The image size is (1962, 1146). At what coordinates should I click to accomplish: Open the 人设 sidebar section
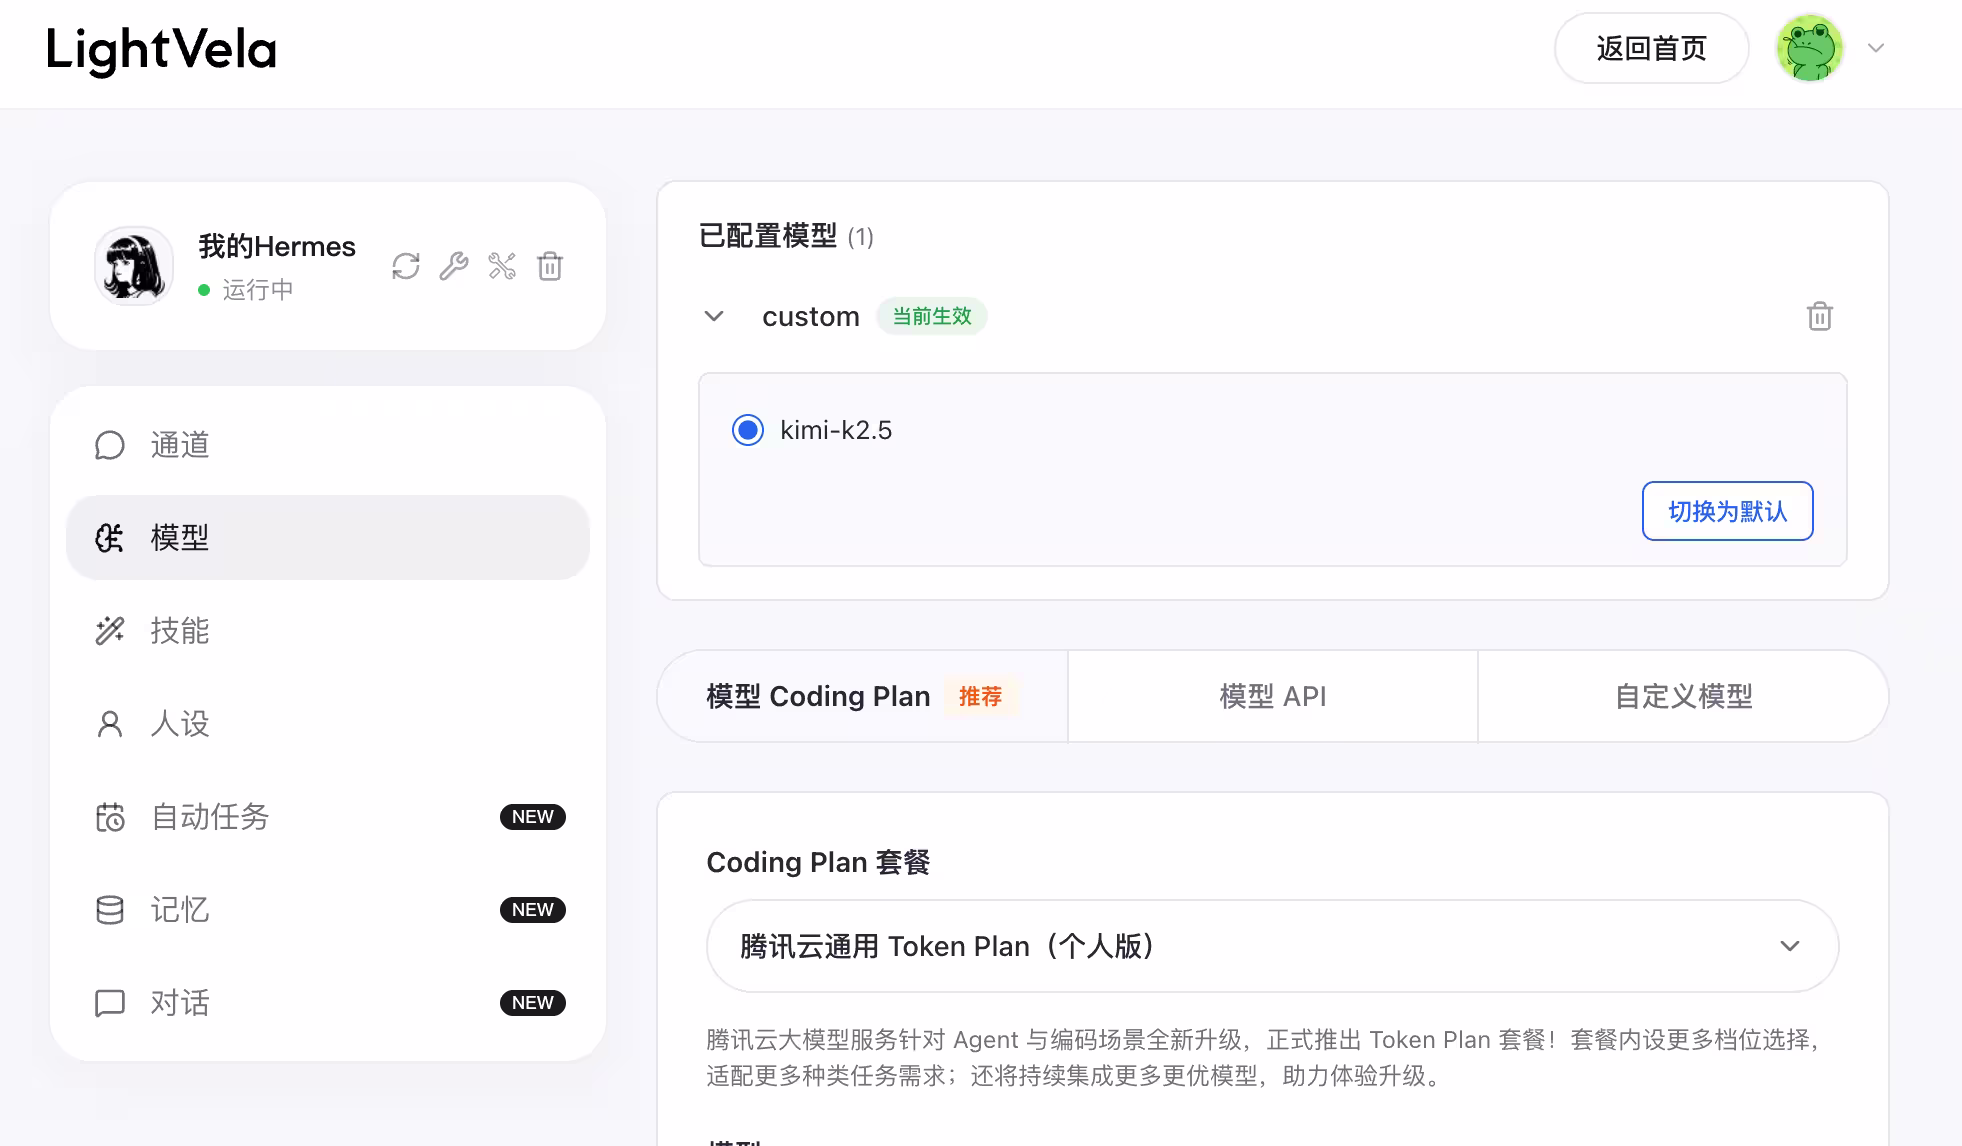pos(328,724)
